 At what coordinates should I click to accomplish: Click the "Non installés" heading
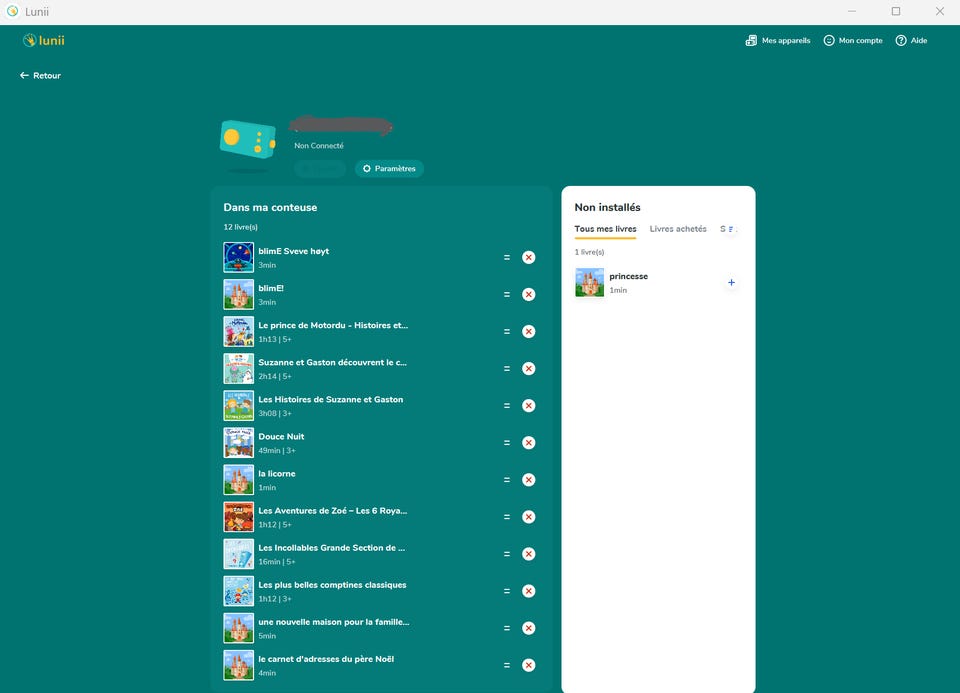coord(607,208)
